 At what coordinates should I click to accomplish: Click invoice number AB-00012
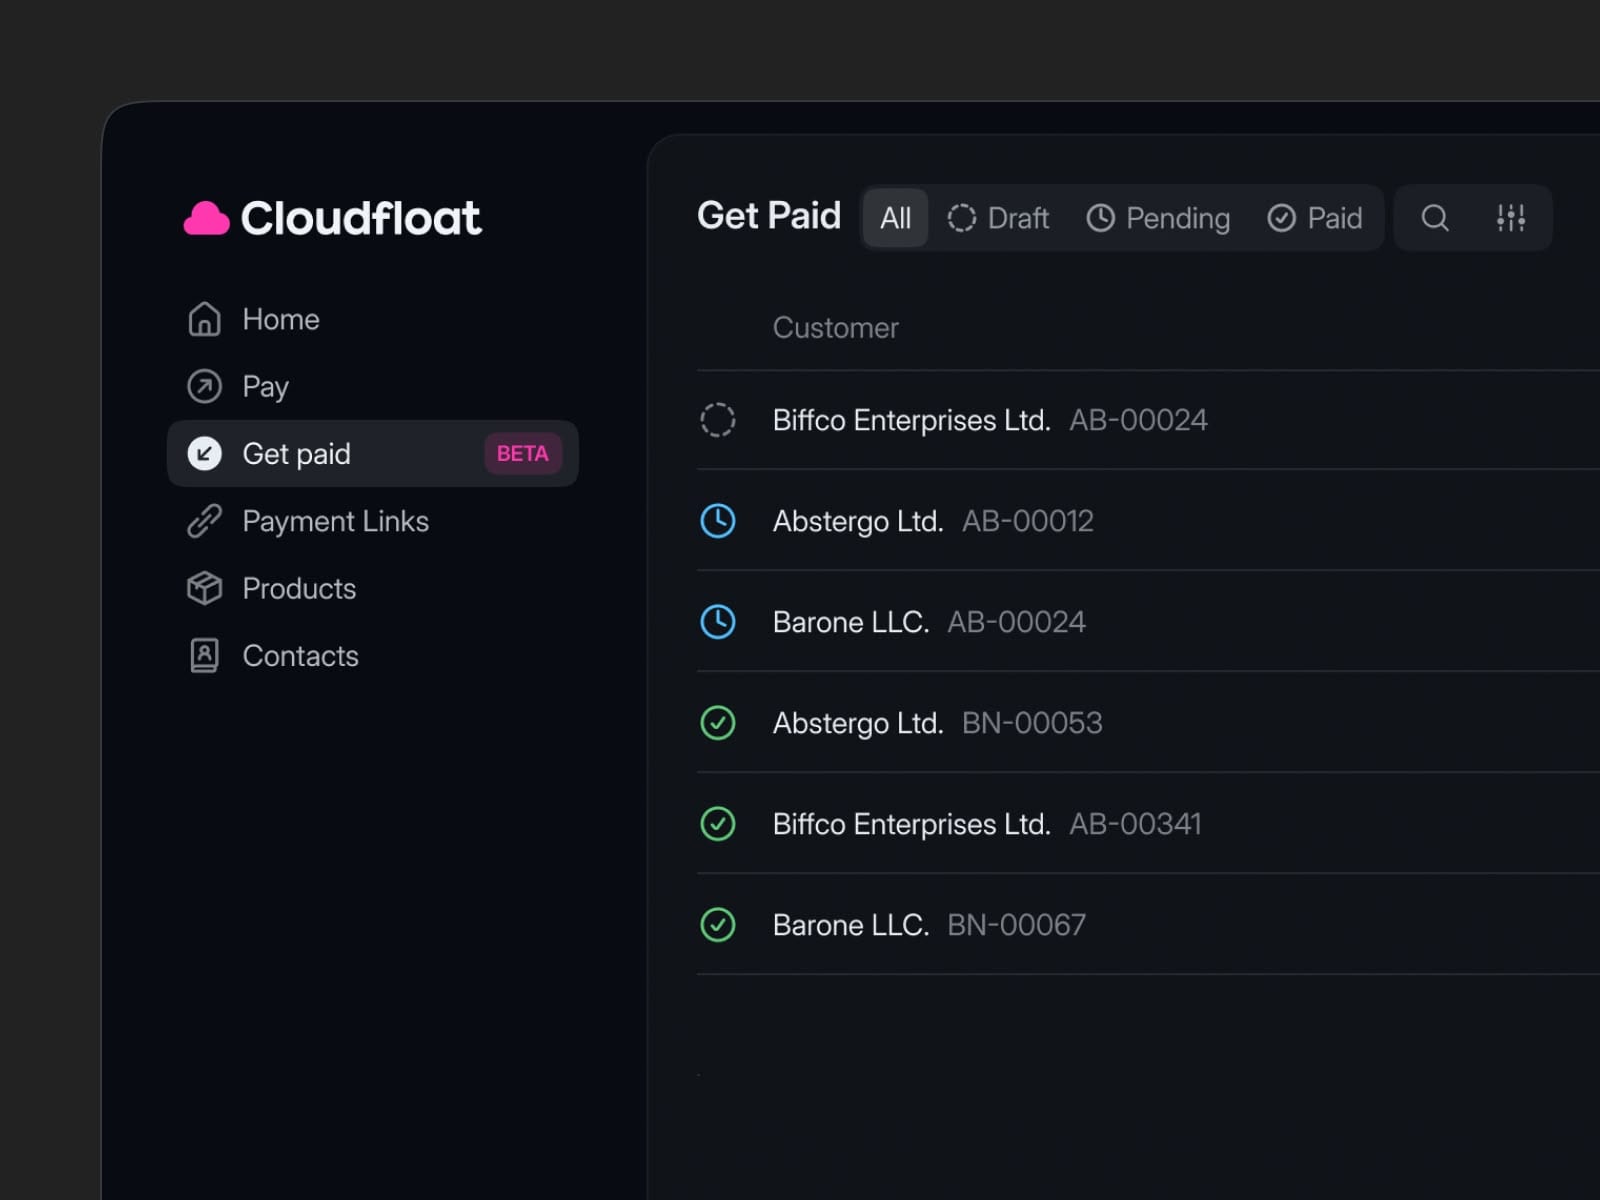tap(1027, 521)
